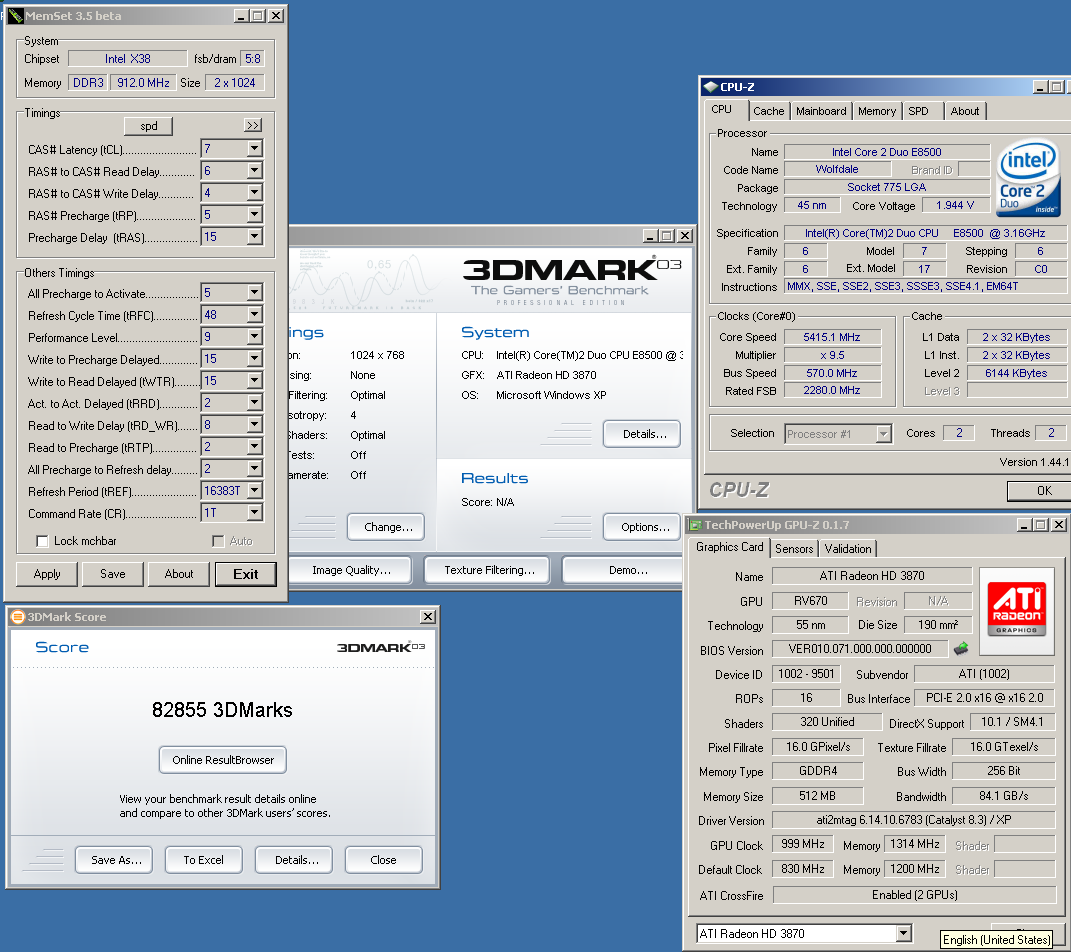Viewport: 1071px width, 952px height.
Task: Click the Exit button in MemSet
Action: pyautogui.click(x=246, y=574)
